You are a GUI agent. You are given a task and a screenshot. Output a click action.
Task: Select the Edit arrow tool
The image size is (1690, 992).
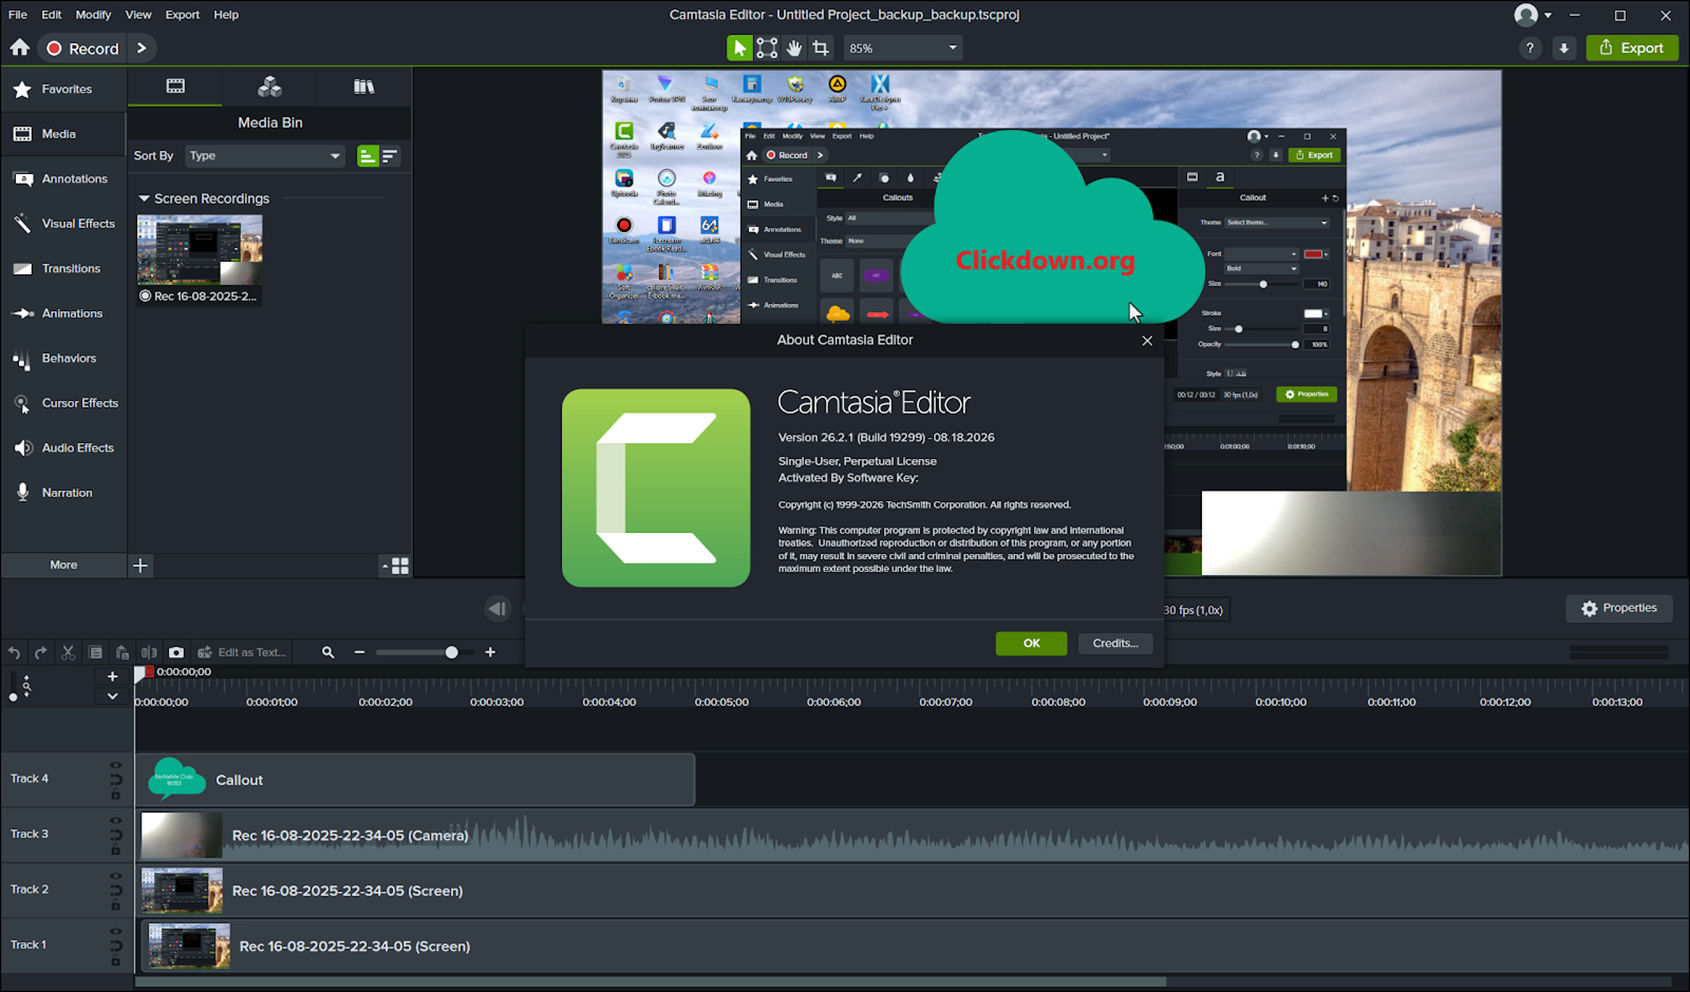[739, 48]
